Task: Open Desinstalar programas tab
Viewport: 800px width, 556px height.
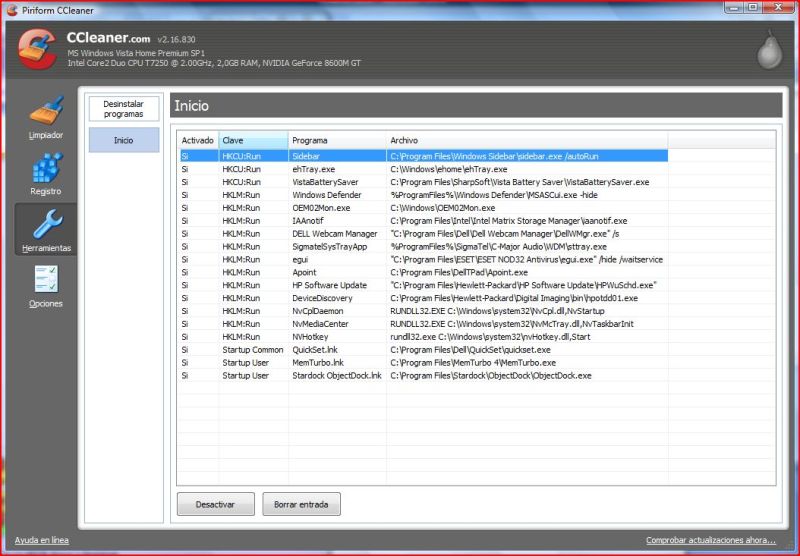Action: [123, 109]
